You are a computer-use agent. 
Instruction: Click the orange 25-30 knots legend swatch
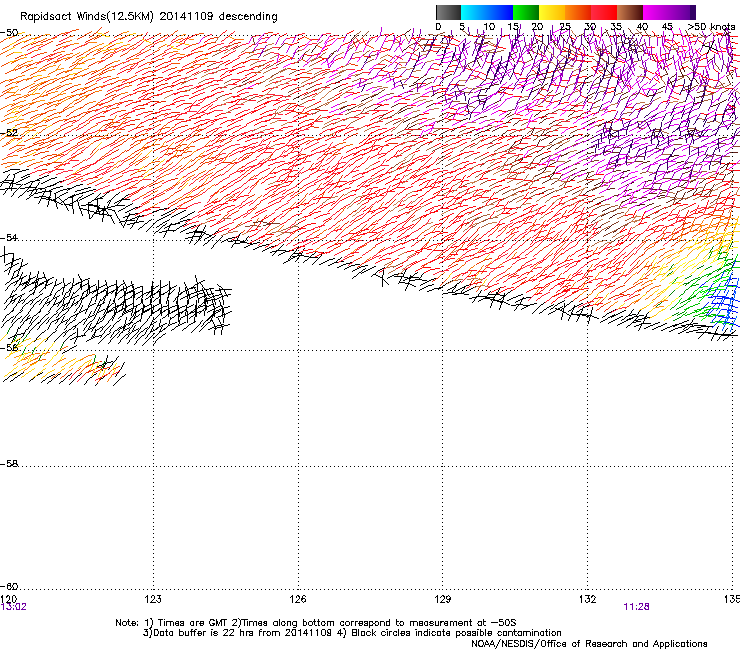tap(578, 12)
